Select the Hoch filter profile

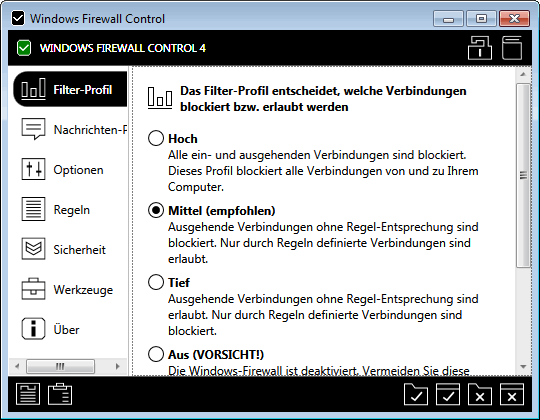pyautogui.click(x=156, y=138)
